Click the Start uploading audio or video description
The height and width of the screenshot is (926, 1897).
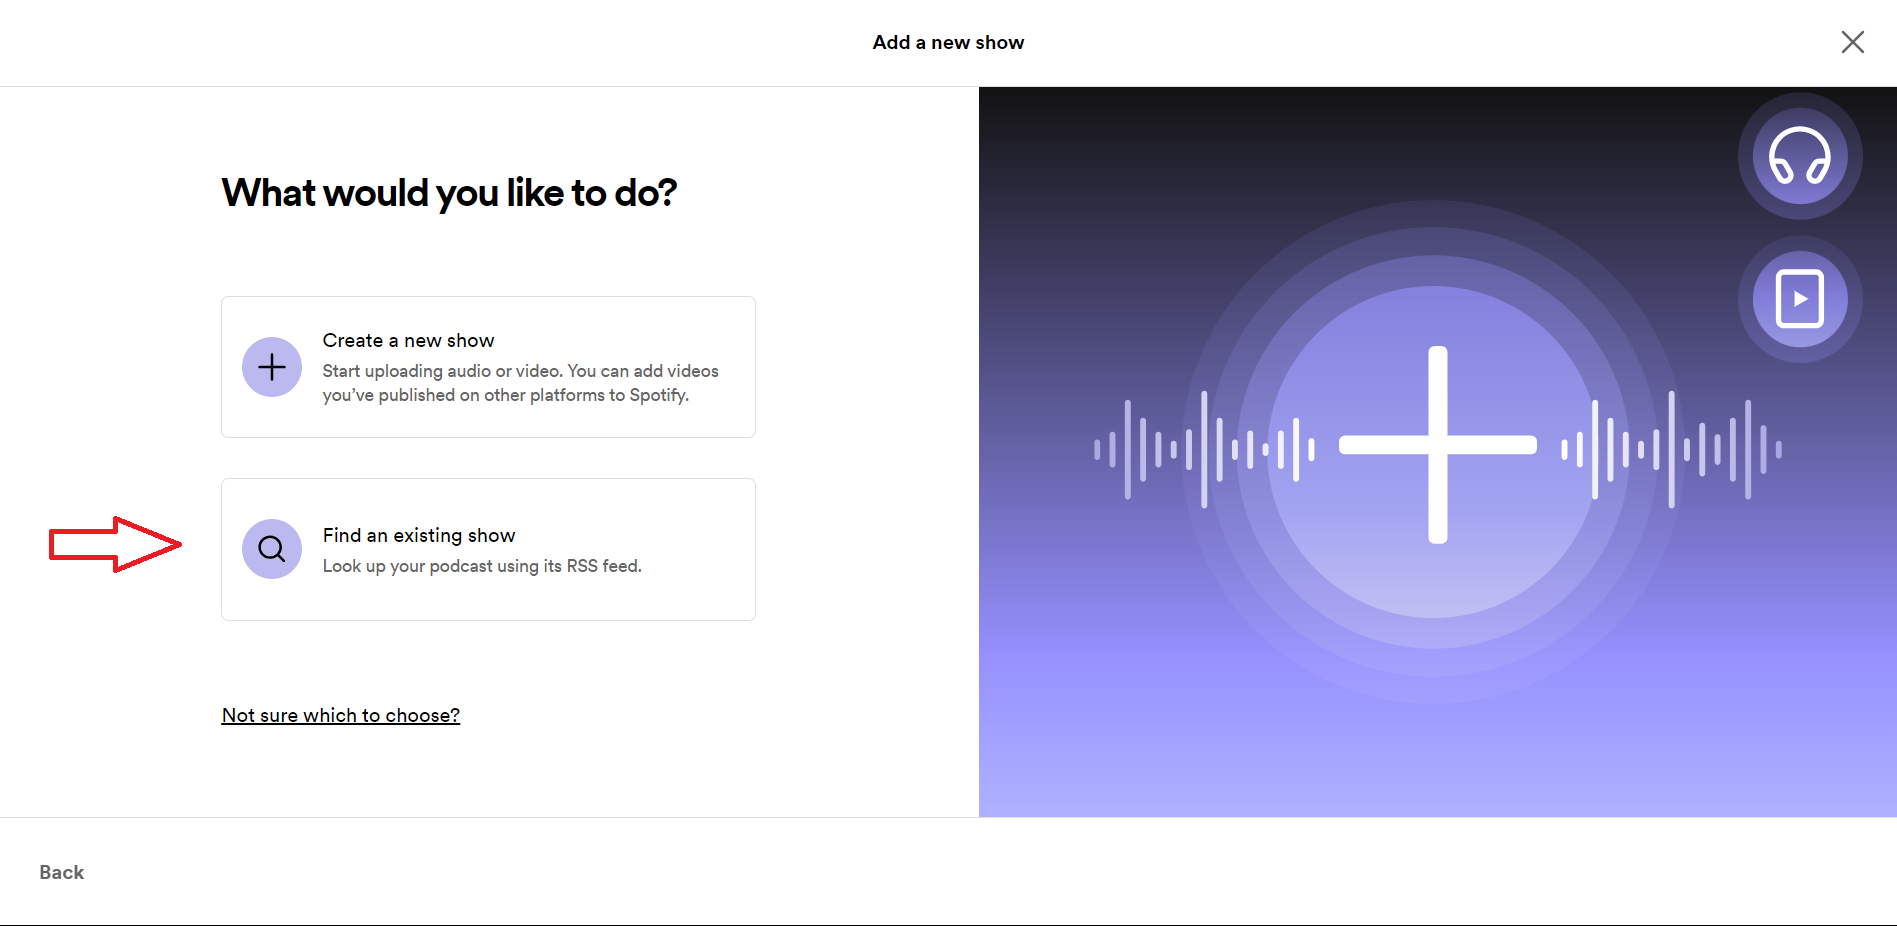click(520, 383)
